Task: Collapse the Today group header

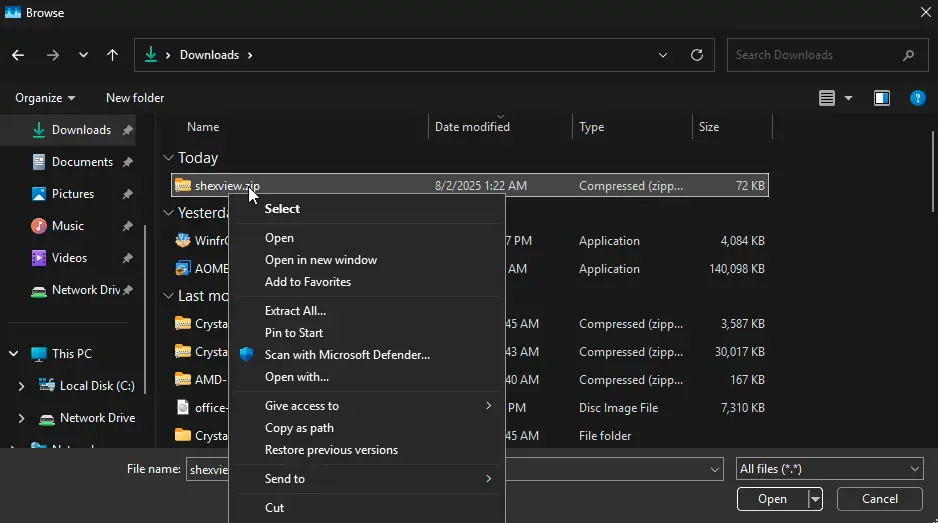Action: [168, 158]
